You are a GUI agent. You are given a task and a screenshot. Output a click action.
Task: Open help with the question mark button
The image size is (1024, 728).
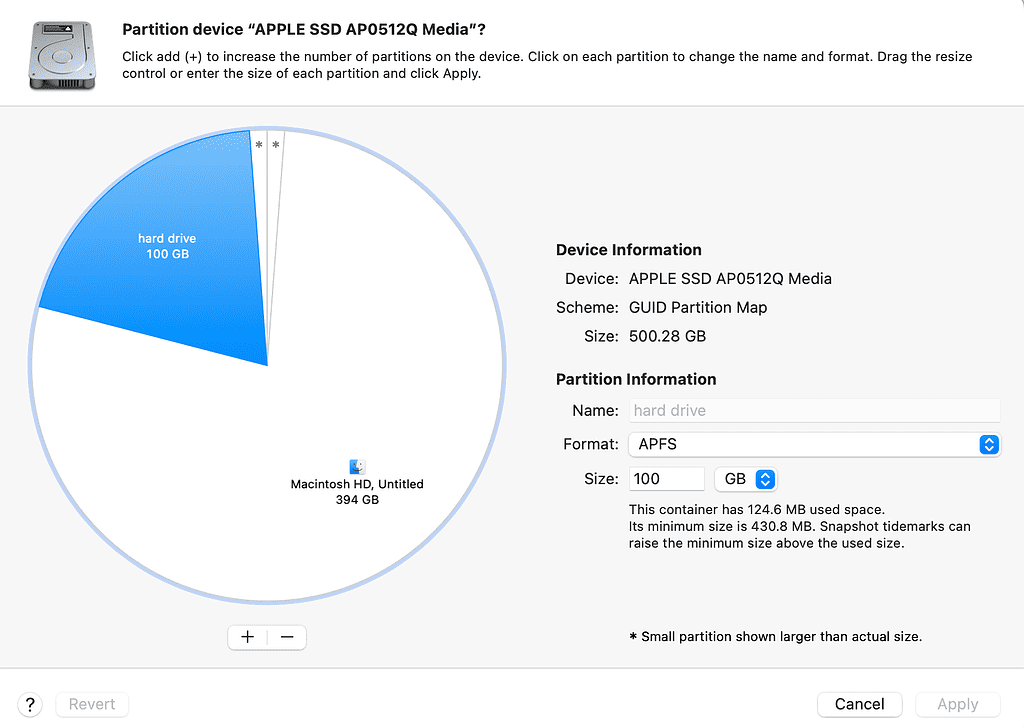tap(31, 704)
